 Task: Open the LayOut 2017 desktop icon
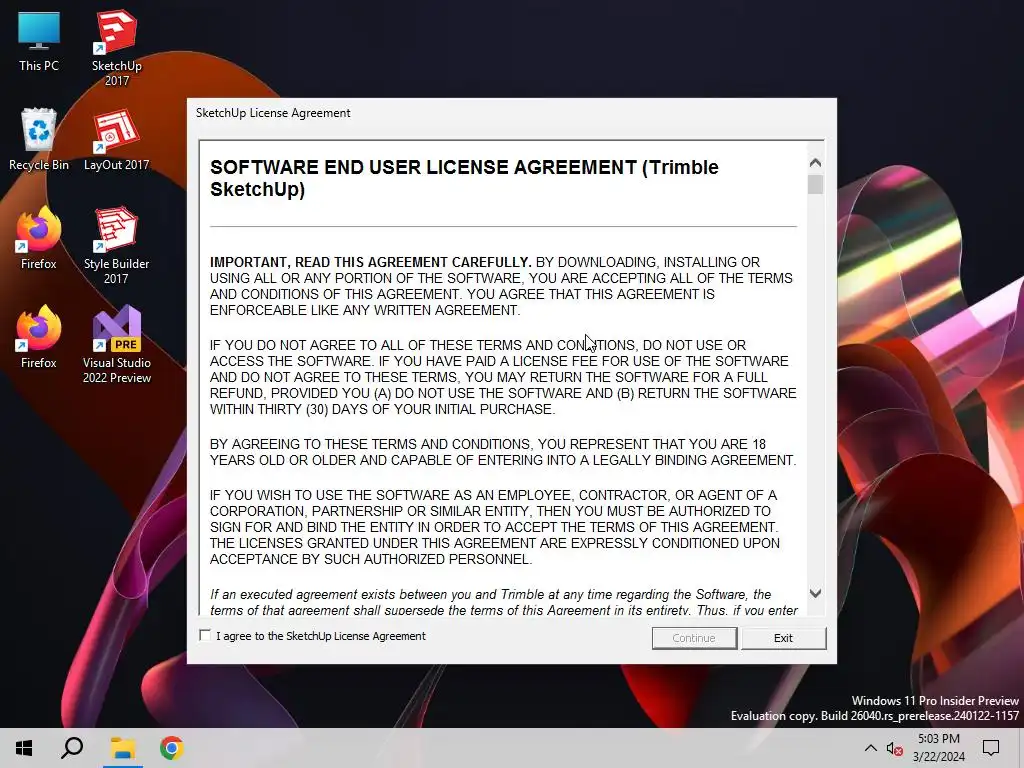(116, 141)
